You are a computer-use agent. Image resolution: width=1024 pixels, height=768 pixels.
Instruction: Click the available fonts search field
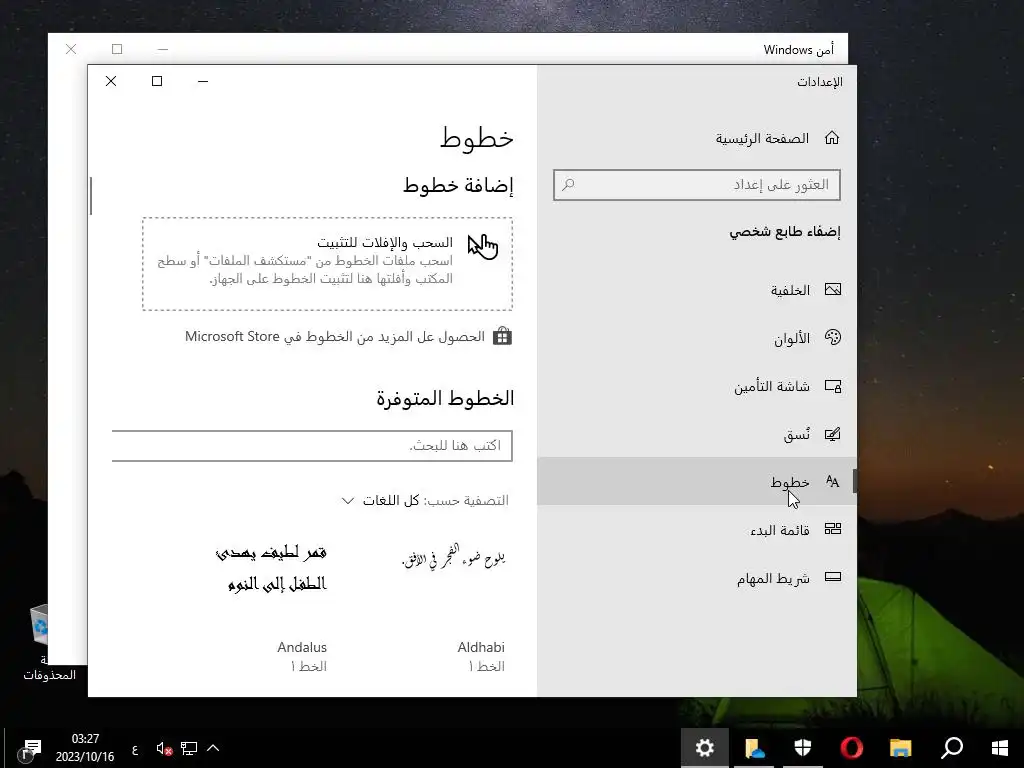pyautogui.click(x=312, y=445)
